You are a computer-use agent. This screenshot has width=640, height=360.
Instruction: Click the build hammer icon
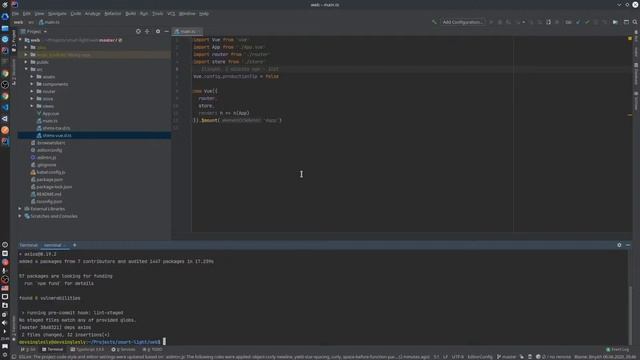434,22
